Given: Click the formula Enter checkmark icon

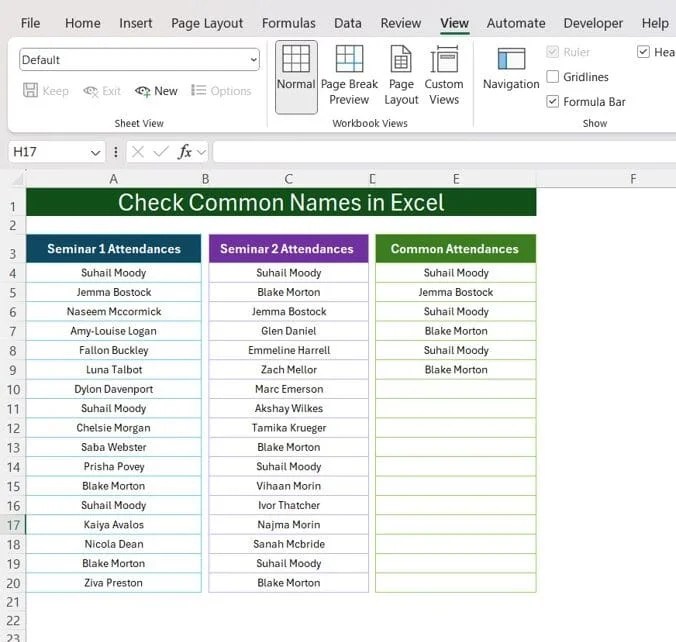Looking at the screenshot, I should [161, 152].
